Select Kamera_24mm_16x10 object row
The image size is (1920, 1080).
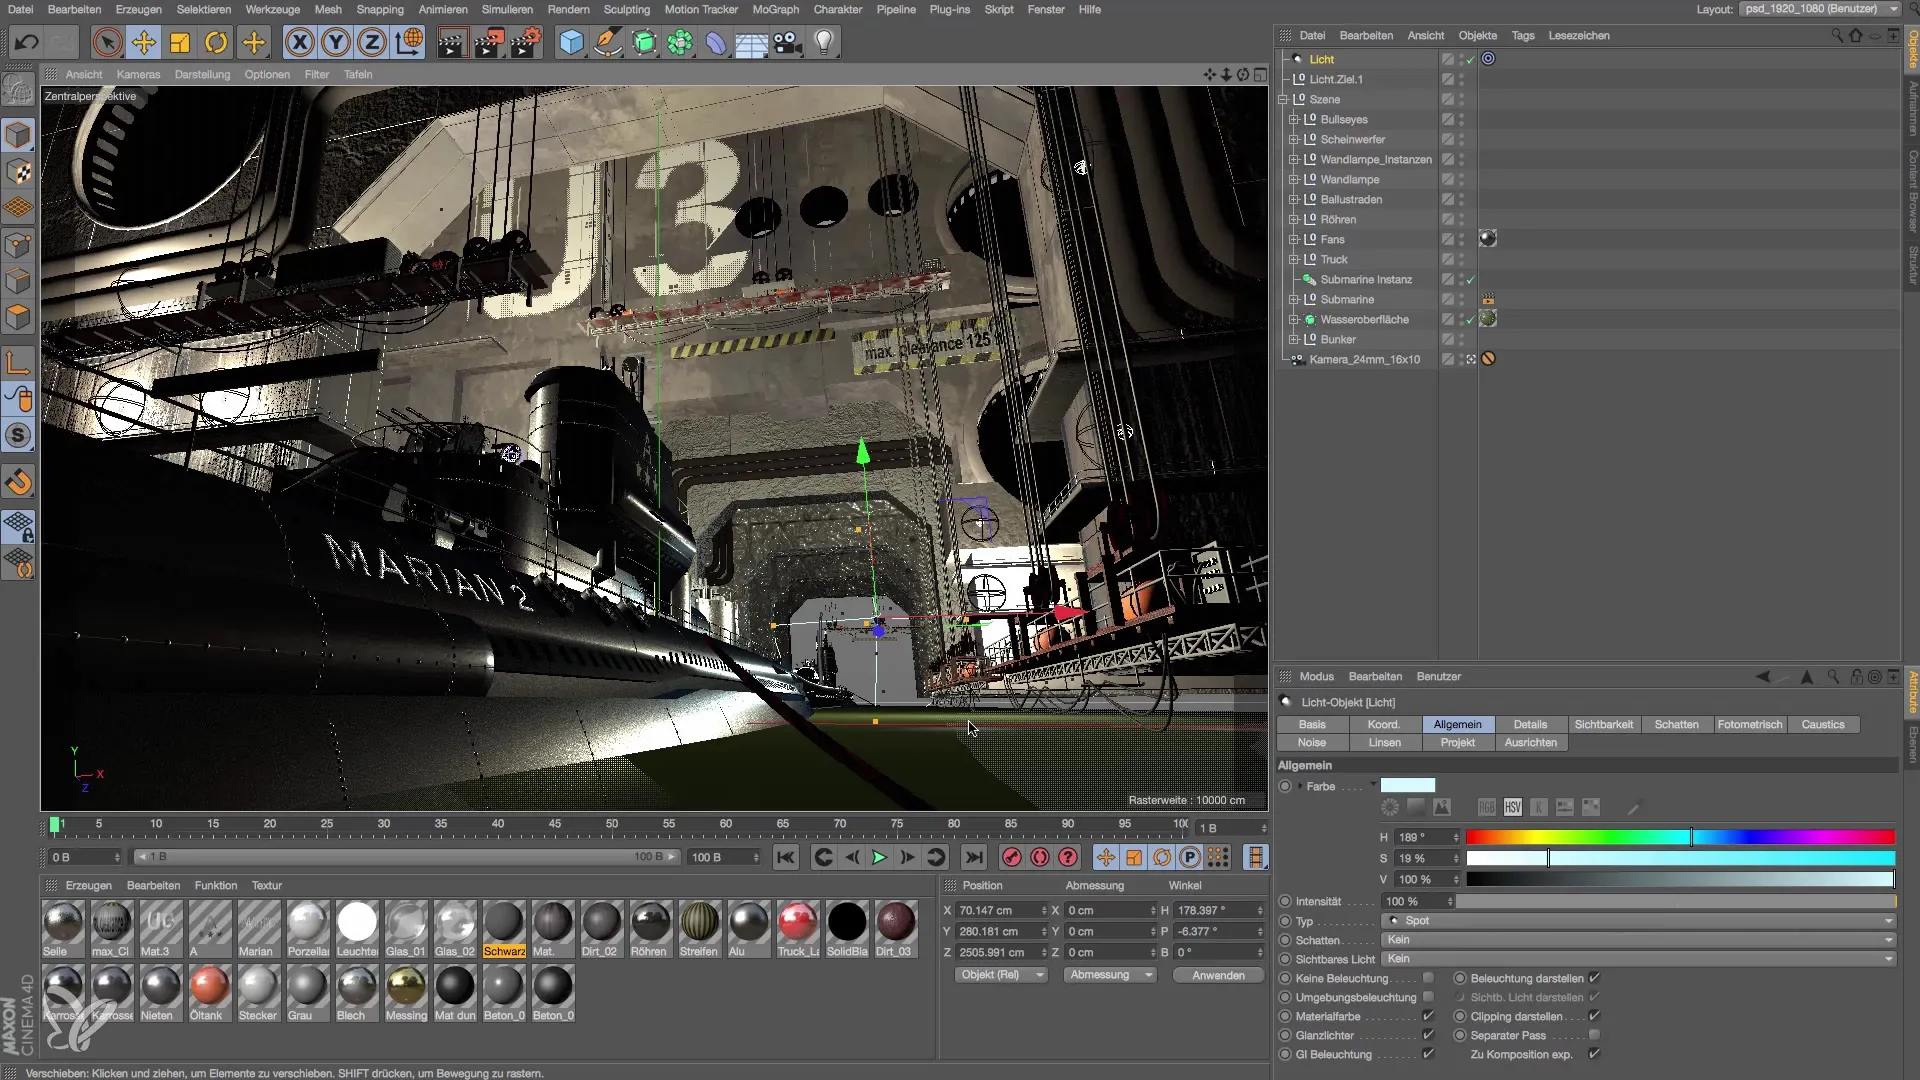[x=1364, y=359]
